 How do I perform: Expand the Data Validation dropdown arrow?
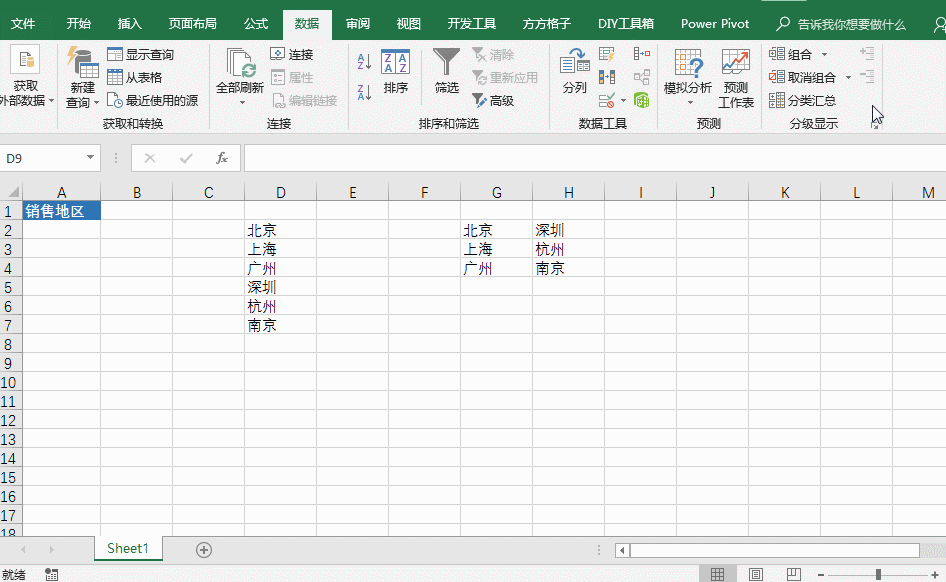[x=623, y=100]
